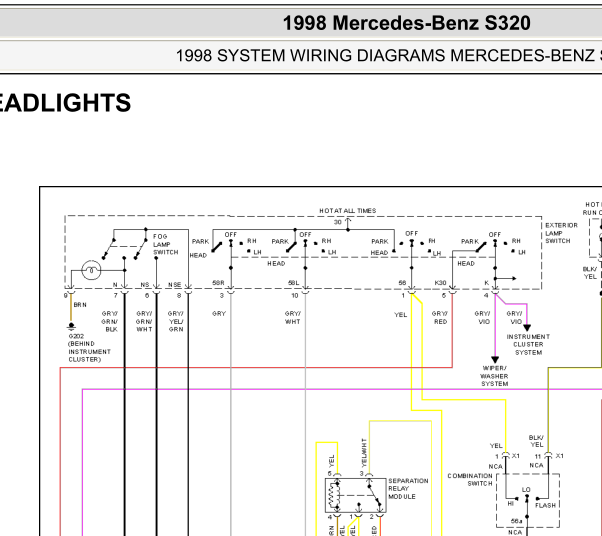Click the "58L" terminal label
Screen dimensions: 602x536
coord(293,283)
